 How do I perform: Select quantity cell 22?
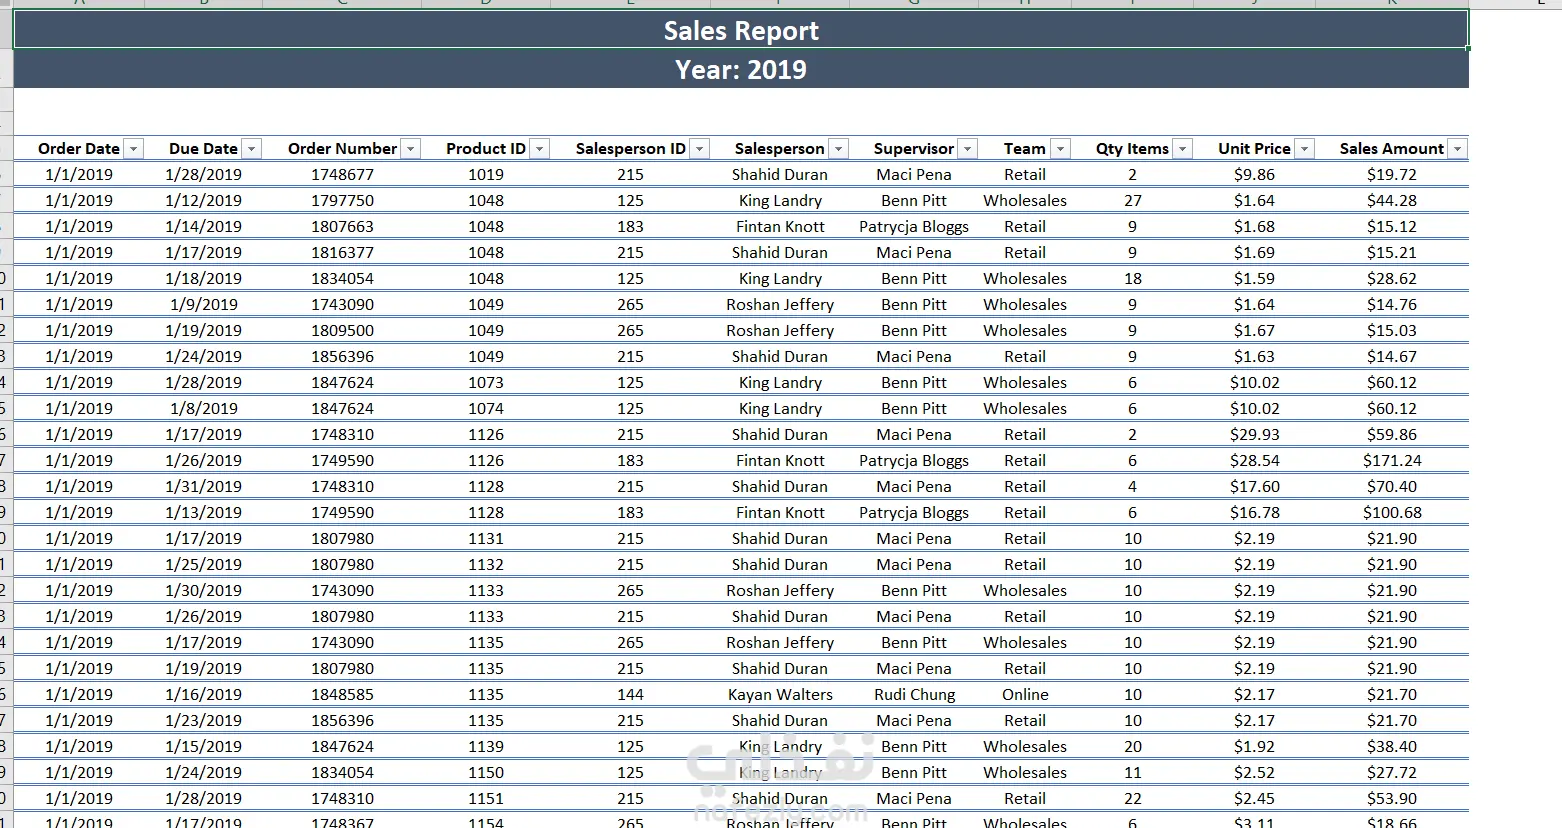point(1132,798)
